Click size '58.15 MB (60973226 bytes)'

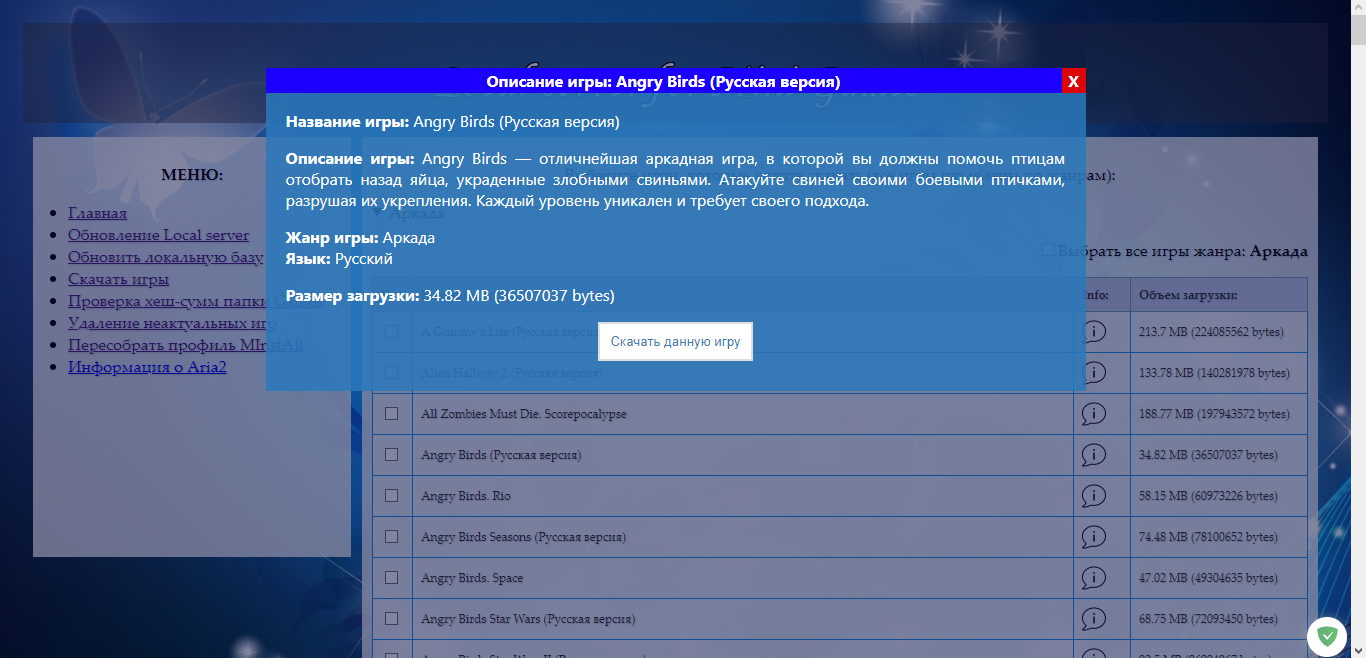[x=1208, y=496]
